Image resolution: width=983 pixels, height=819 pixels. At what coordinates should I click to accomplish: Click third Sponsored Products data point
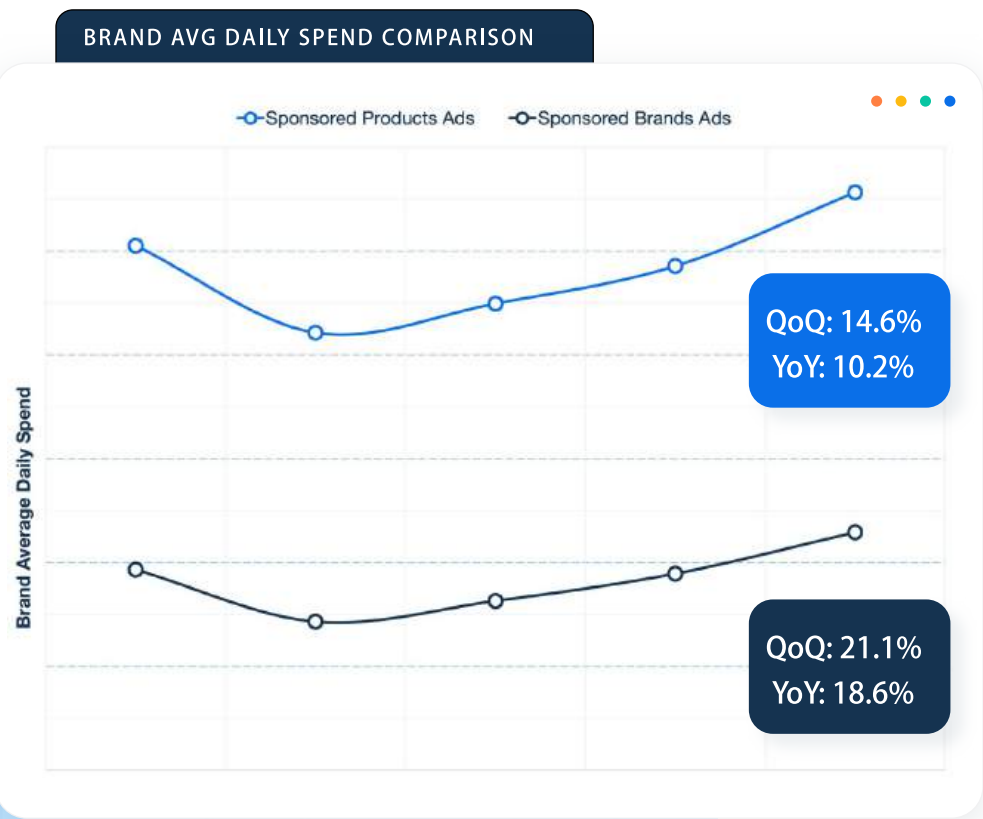(x=495, y=303)
